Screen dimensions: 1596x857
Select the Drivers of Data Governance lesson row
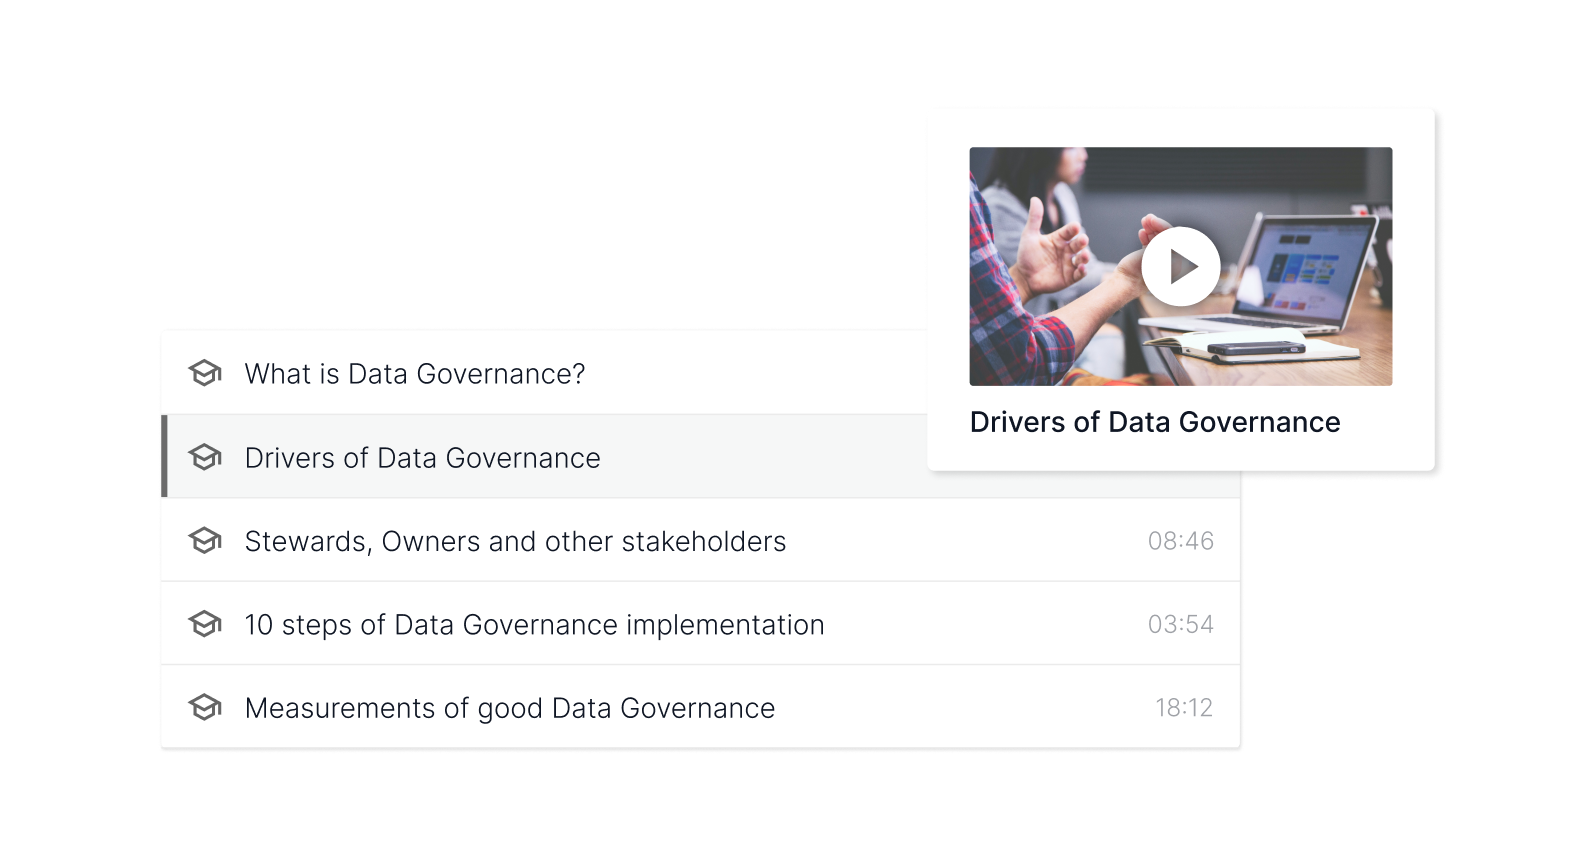(423, 458)
